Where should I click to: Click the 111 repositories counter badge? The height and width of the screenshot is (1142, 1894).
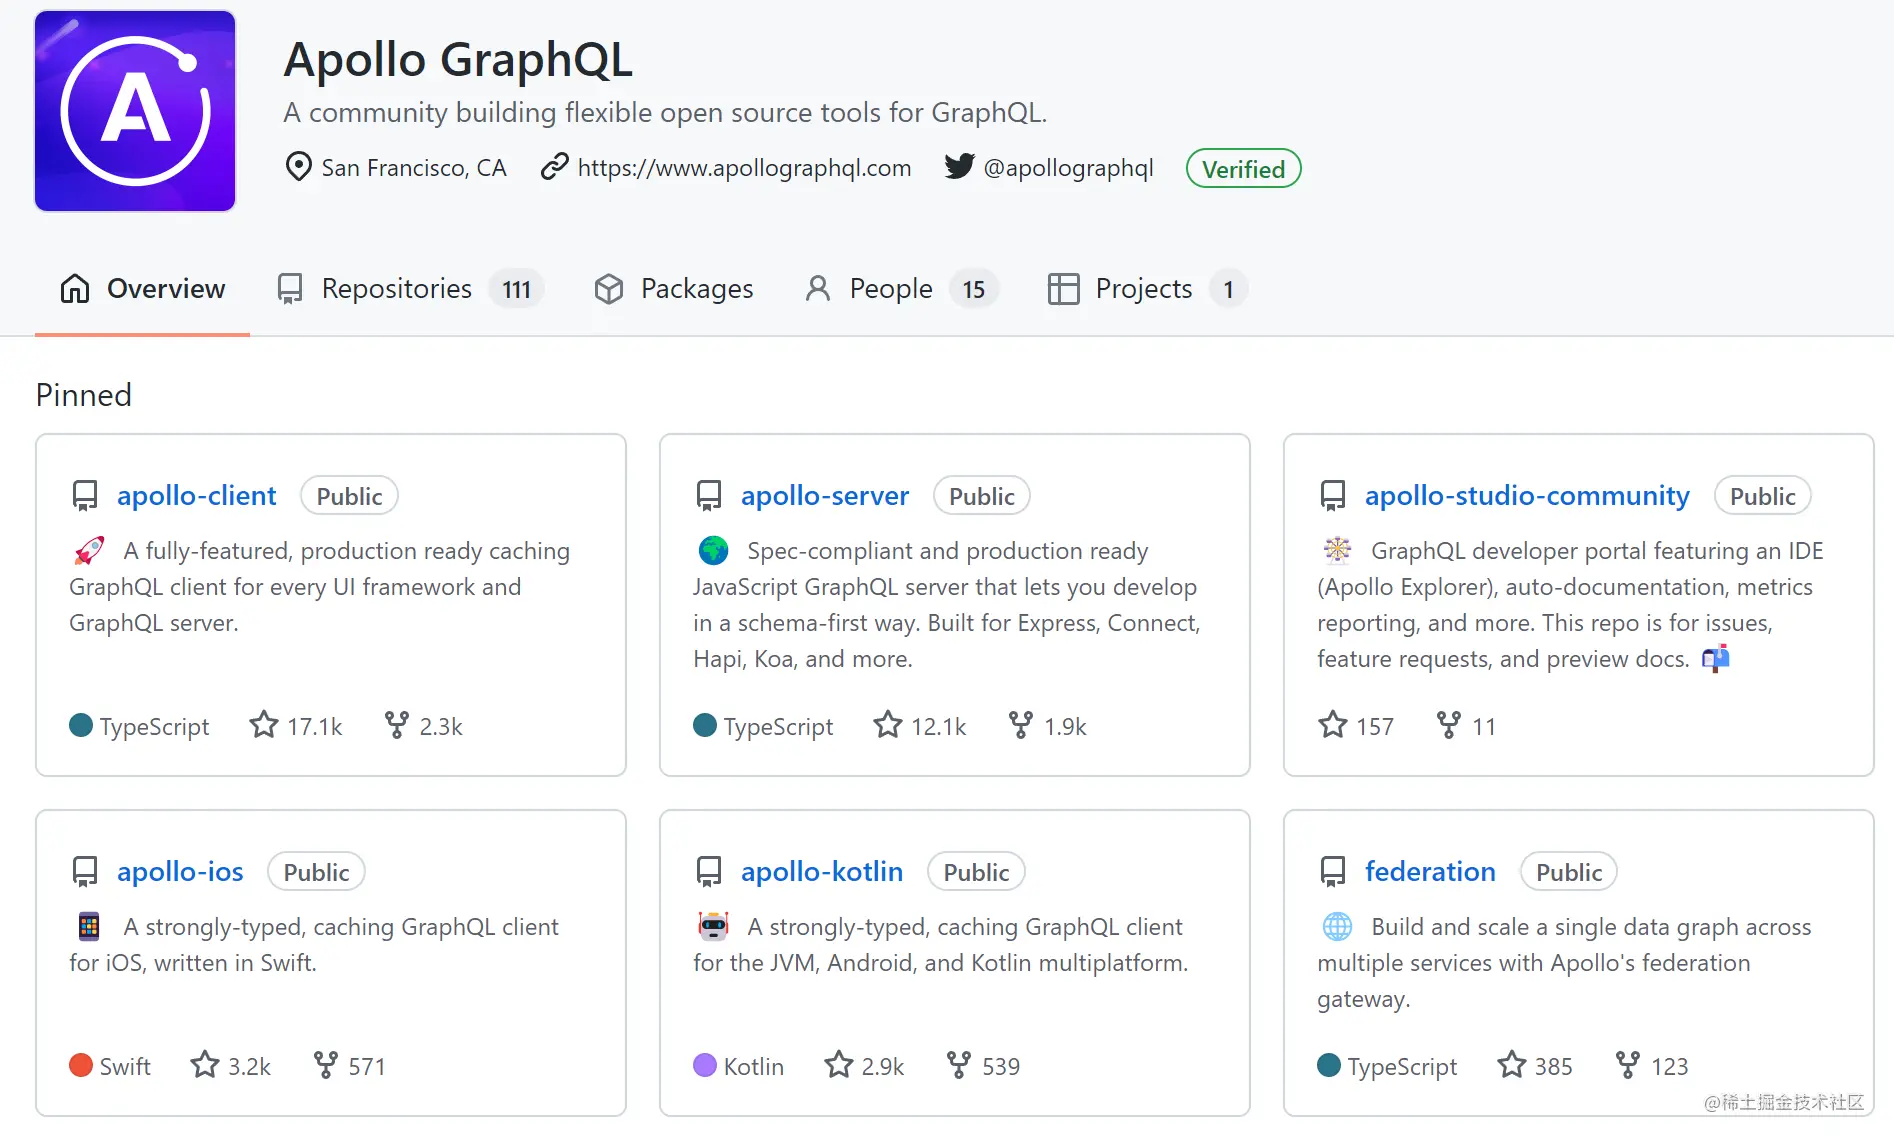[516, 289]
